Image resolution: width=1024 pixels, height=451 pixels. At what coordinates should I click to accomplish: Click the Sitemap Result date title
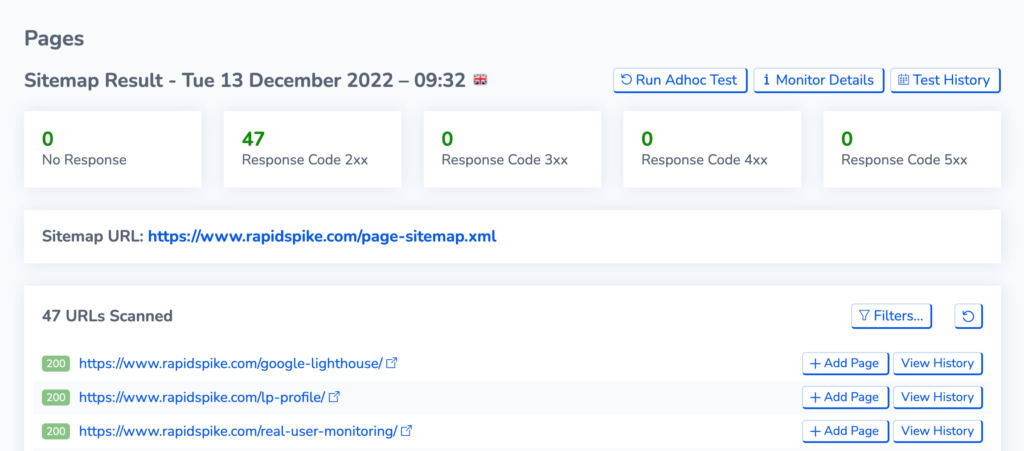point(245,80)
